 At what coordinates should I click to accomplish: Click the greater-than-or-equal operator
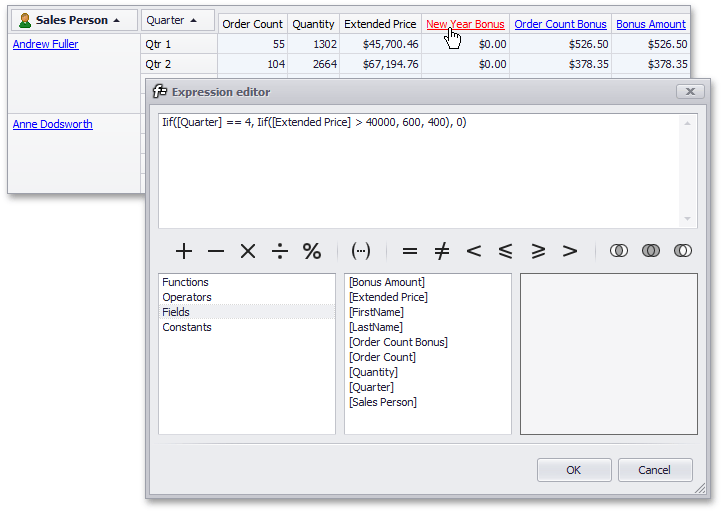[538, 251]
